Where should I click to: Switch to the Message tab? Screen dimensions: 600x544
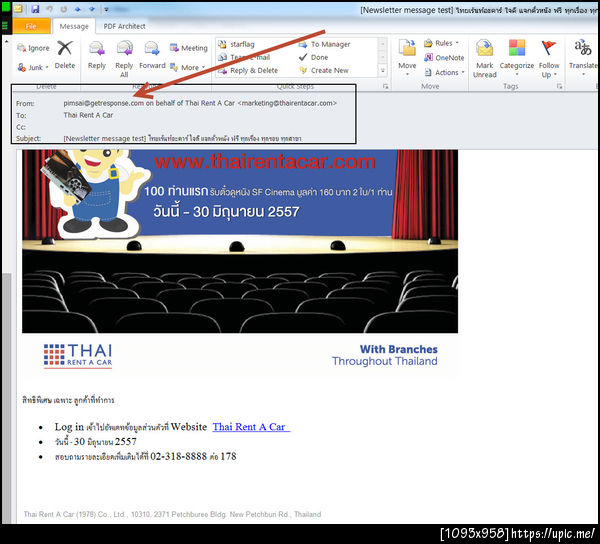tap(74, 26)
